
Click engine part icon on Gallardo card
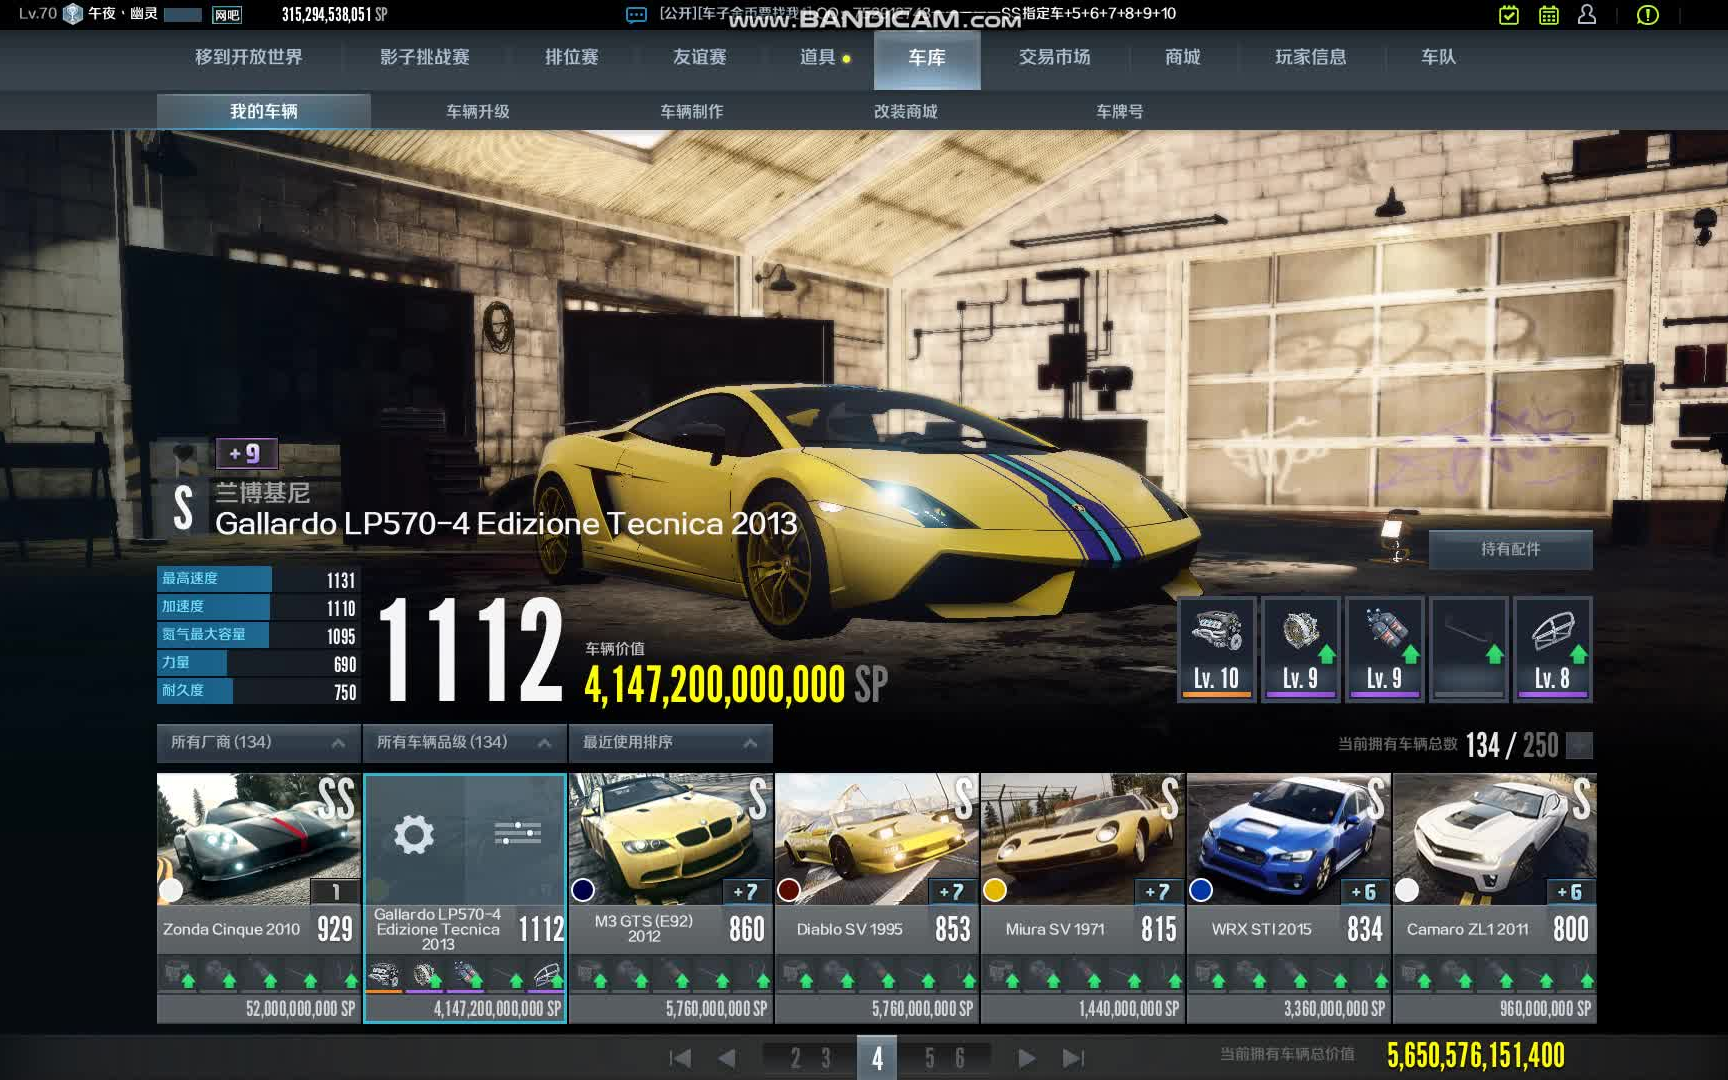tap(384, 974)
